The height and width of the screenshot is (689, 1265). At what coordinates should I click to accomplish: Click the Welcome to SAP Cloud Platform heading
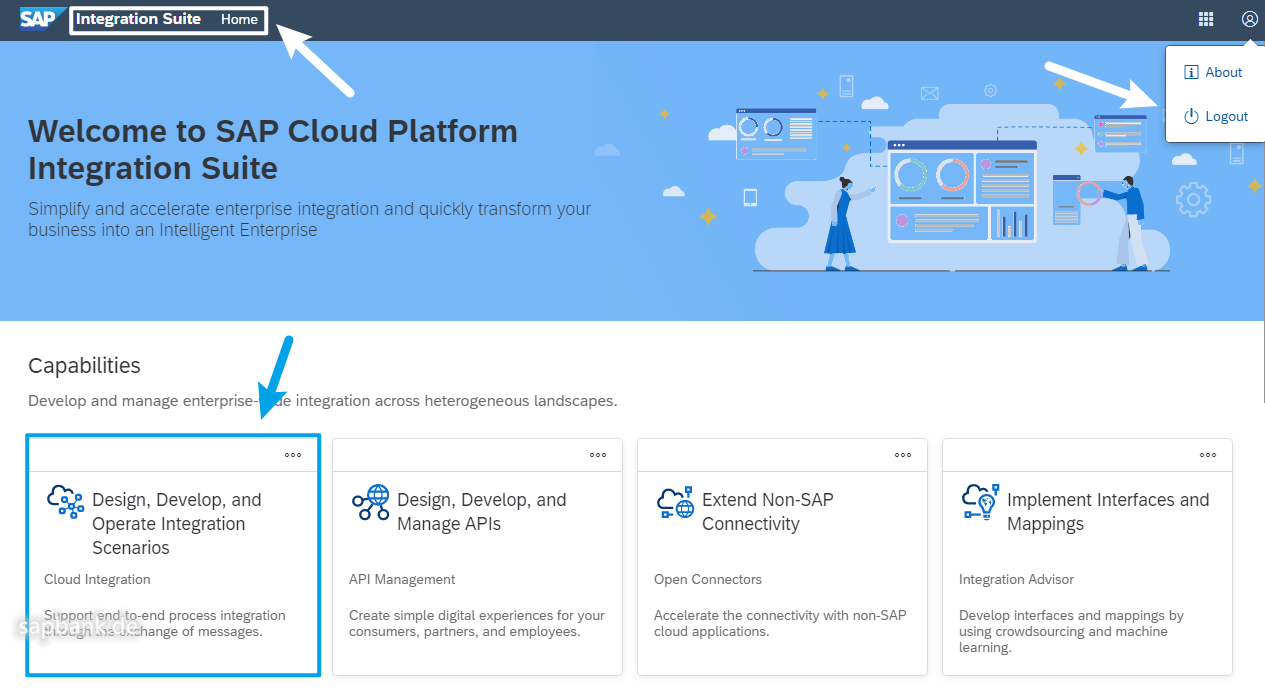pos(273,149)
